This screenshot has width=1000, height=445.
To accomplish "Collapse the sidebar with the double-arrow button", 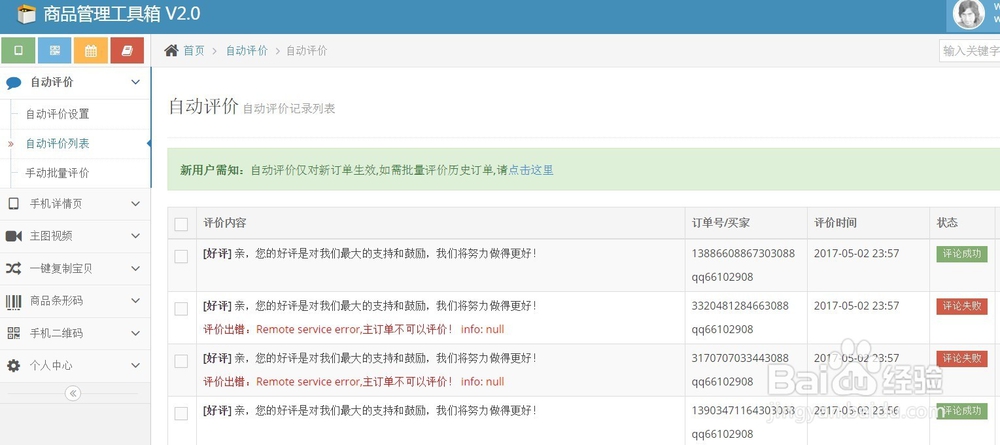I will click(73, 393).
